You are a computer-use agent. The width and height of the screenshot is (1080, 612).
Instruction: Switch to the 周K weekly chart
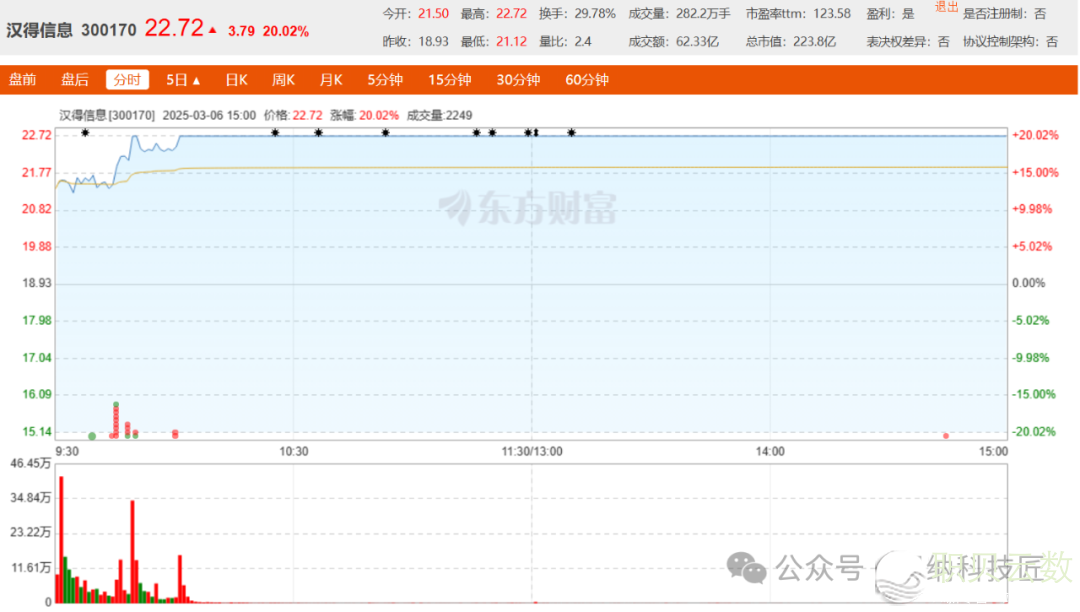283,80
